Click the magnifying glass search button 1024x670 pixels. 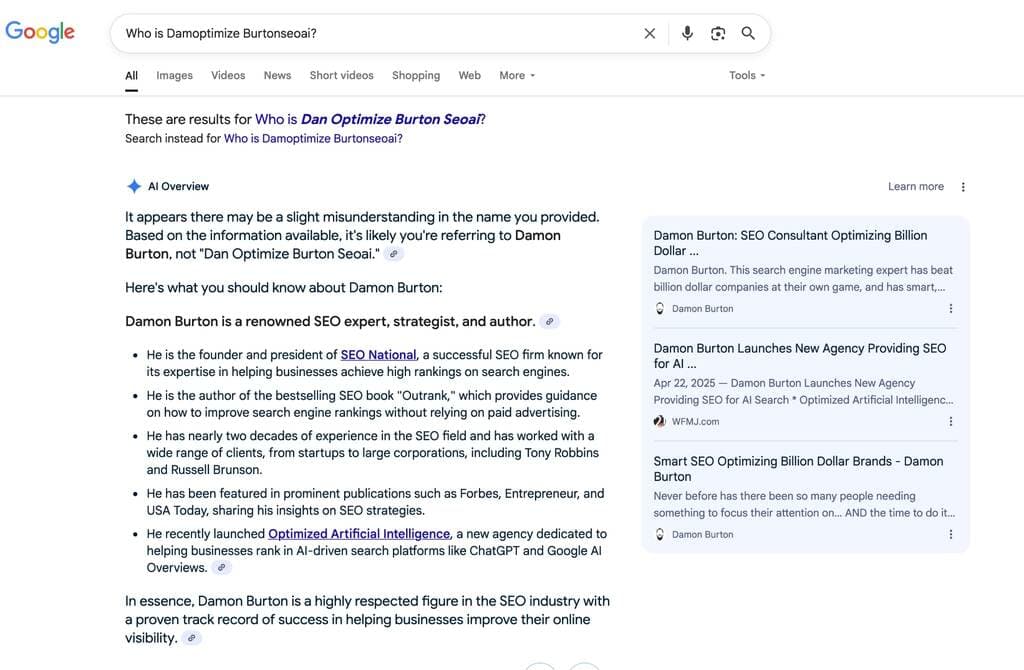click(748, 34)
